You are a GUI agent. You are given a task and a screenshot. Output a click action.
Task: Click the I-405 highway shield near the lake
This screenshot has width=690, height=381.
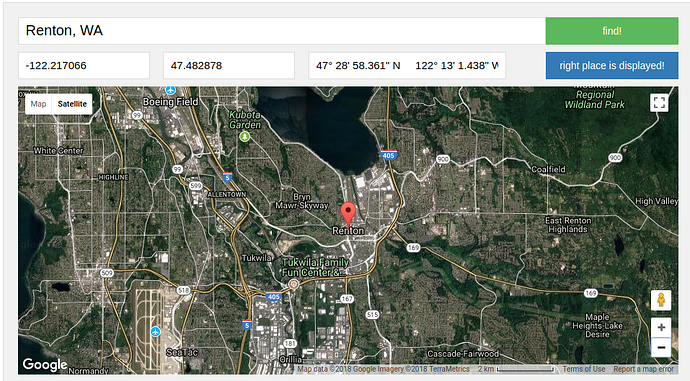[x=388, y=155]
